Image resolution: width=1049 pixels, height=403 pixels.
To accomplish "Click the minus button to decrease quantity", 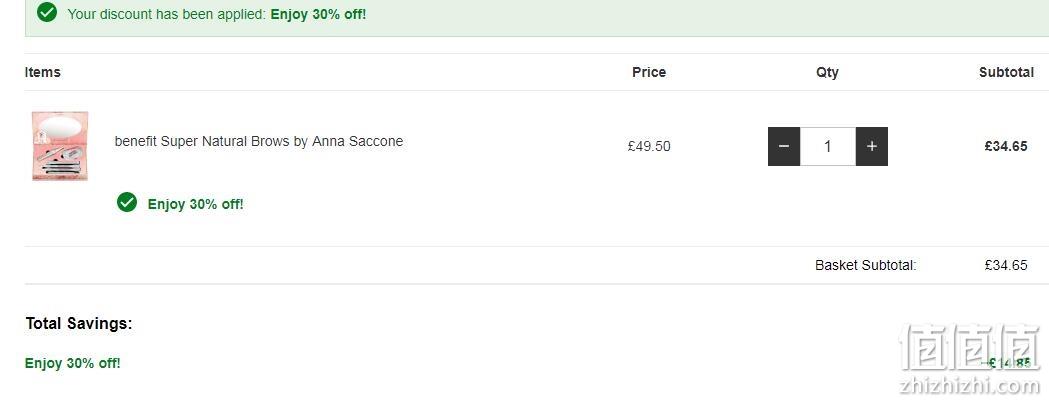I will point(784,147).
